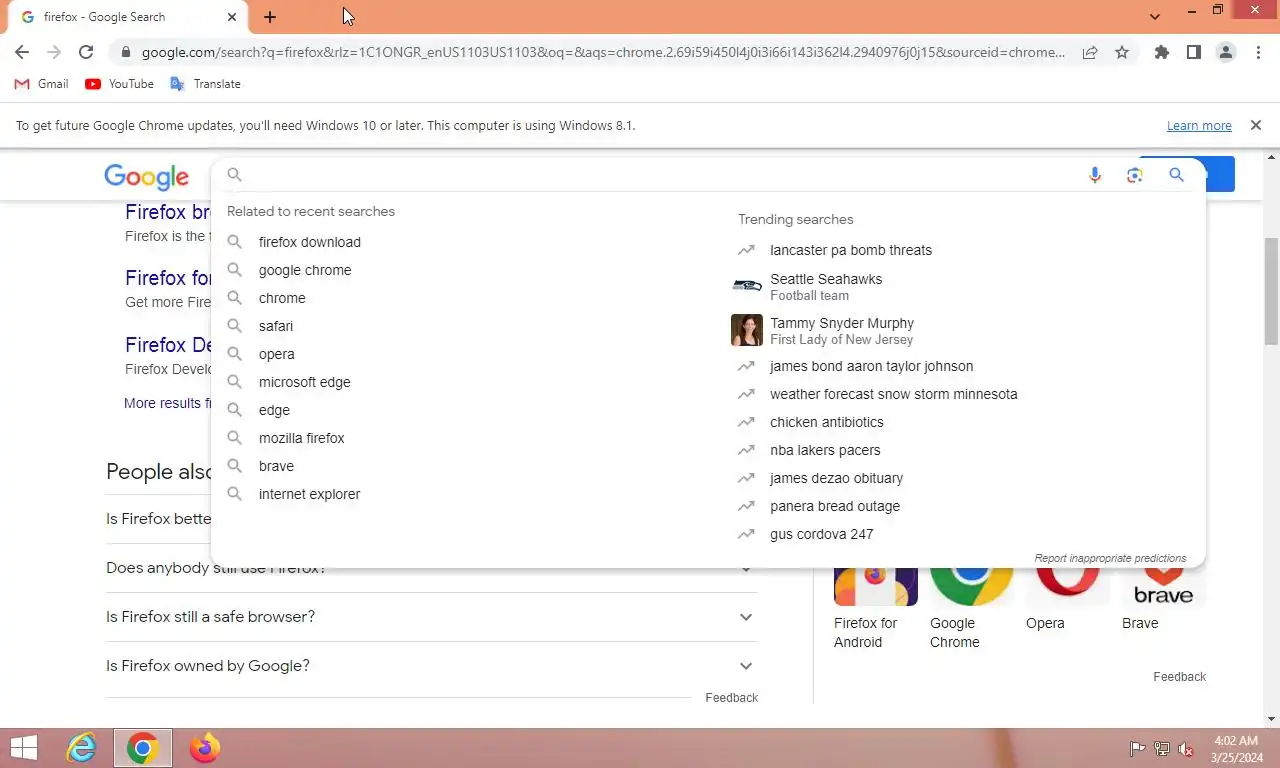Open the Translate bookmark
Viewport: 1280px width, 768px height.
(x=205, y=84)
